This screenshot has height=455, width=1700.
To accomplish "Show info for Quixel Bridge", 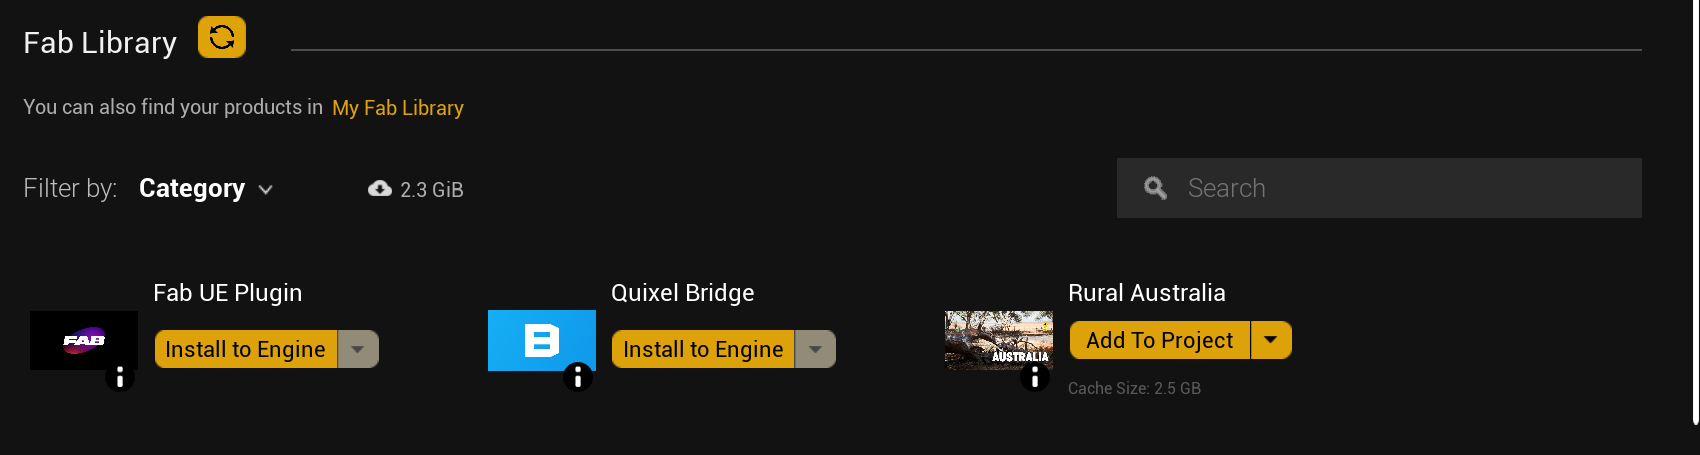I will pos(578,377).
